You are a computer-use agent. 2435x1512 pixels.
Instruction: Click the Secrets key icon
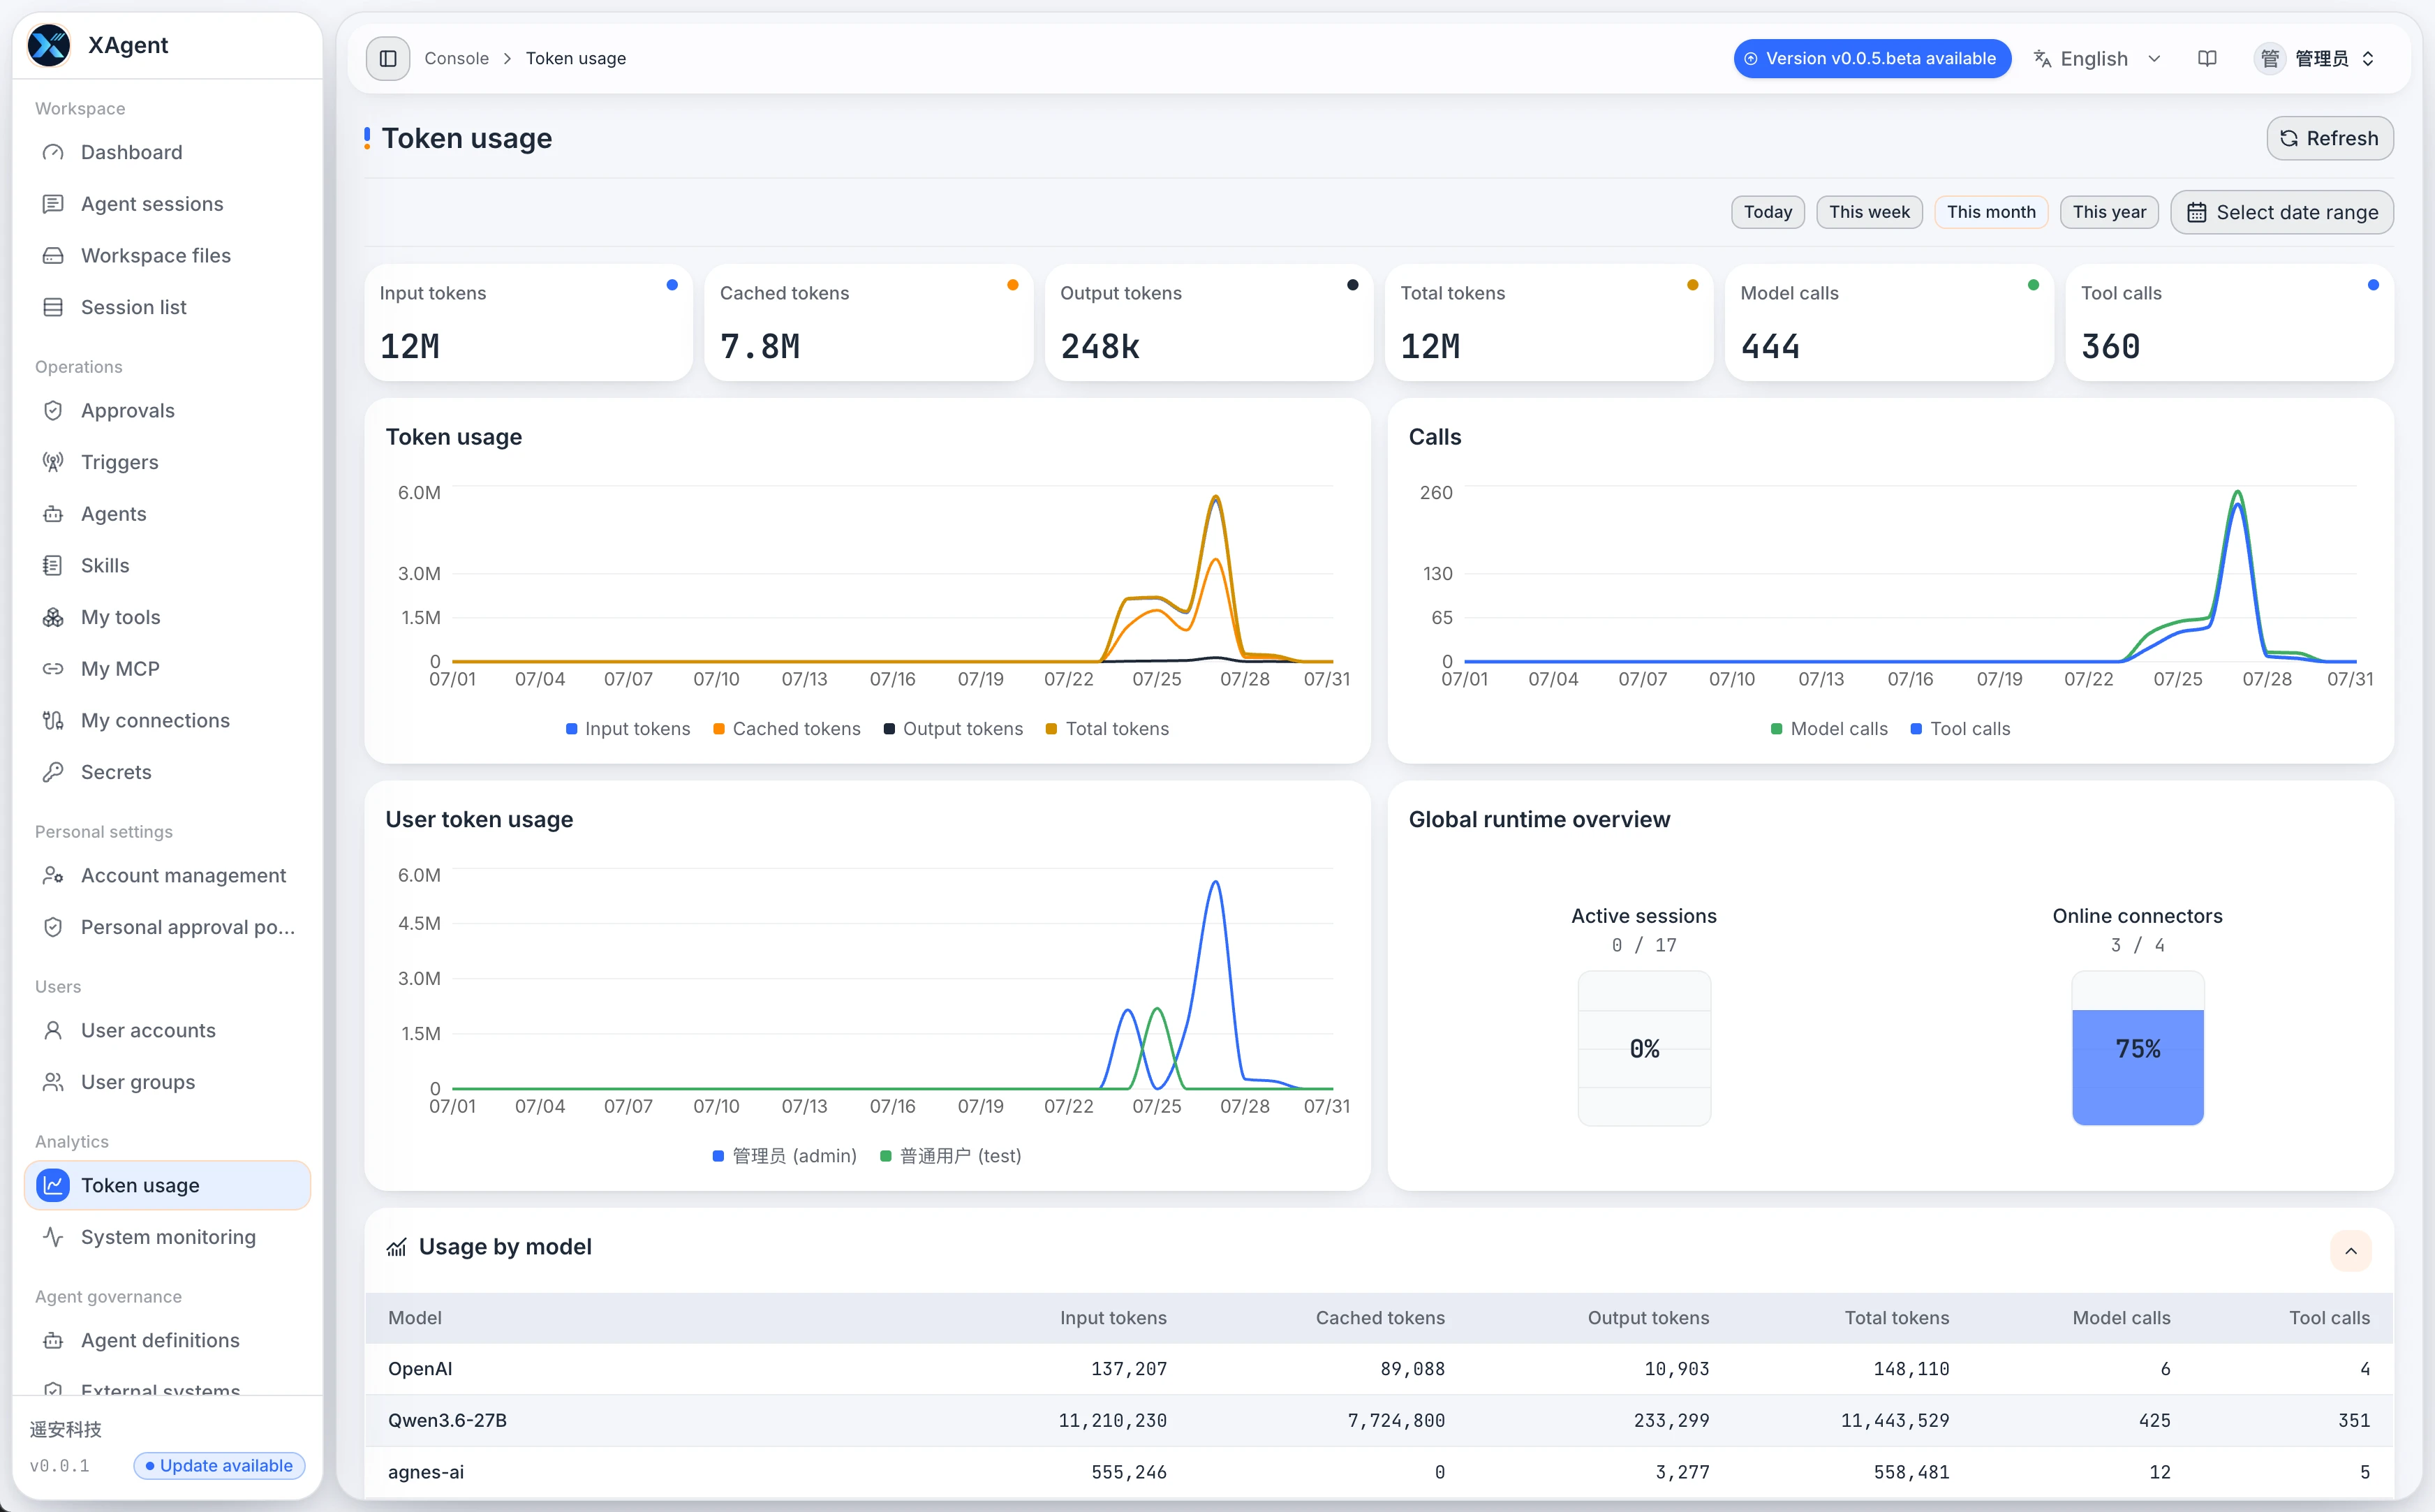53,772
